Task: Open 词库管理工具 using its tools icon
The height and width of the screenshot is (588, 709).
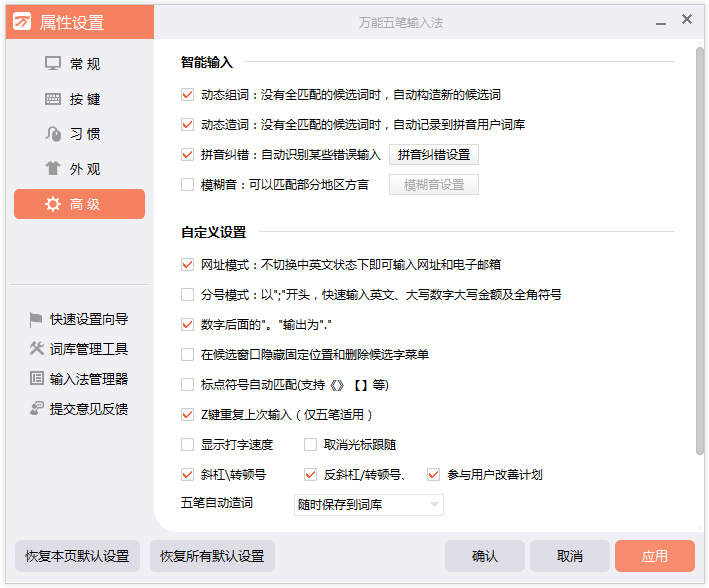Action: click(37, 349)
